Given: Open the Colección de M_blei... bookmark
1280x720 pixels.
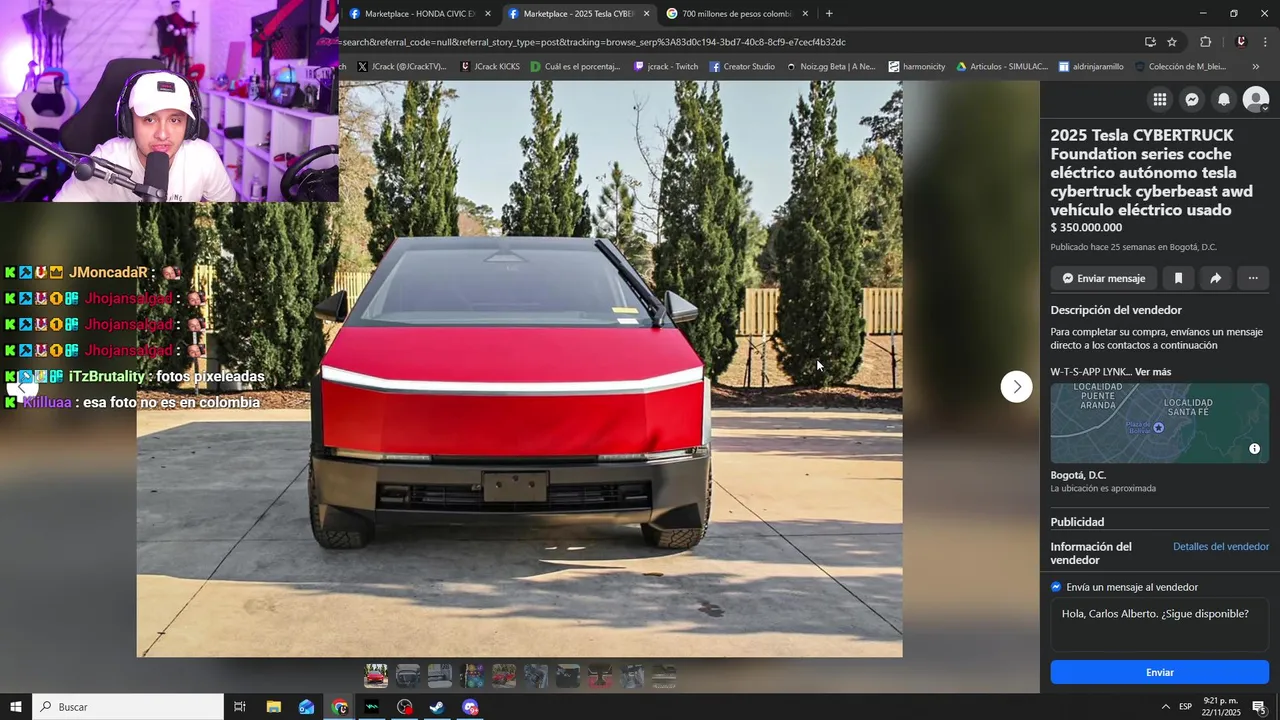Looking at the screenshot, I should tap(1180, 67).
